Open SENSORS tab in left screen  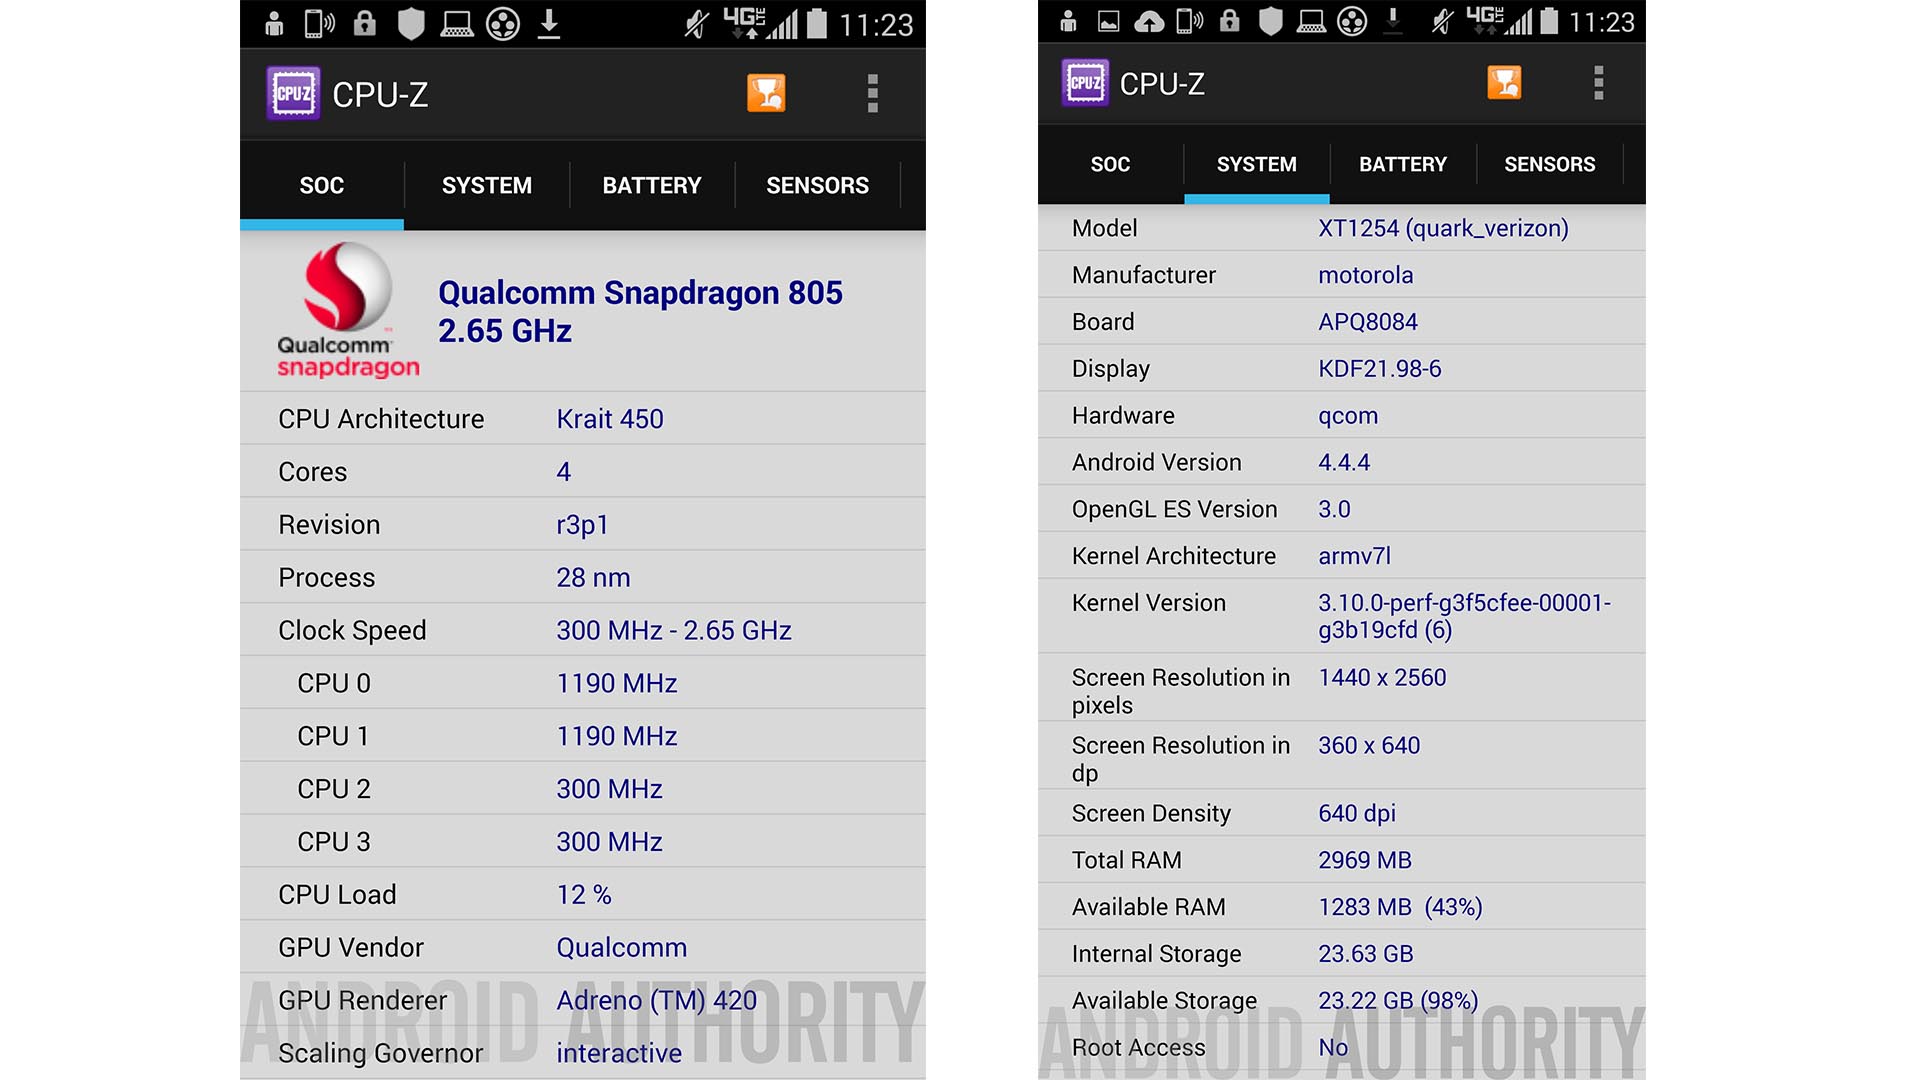(818, 186)
